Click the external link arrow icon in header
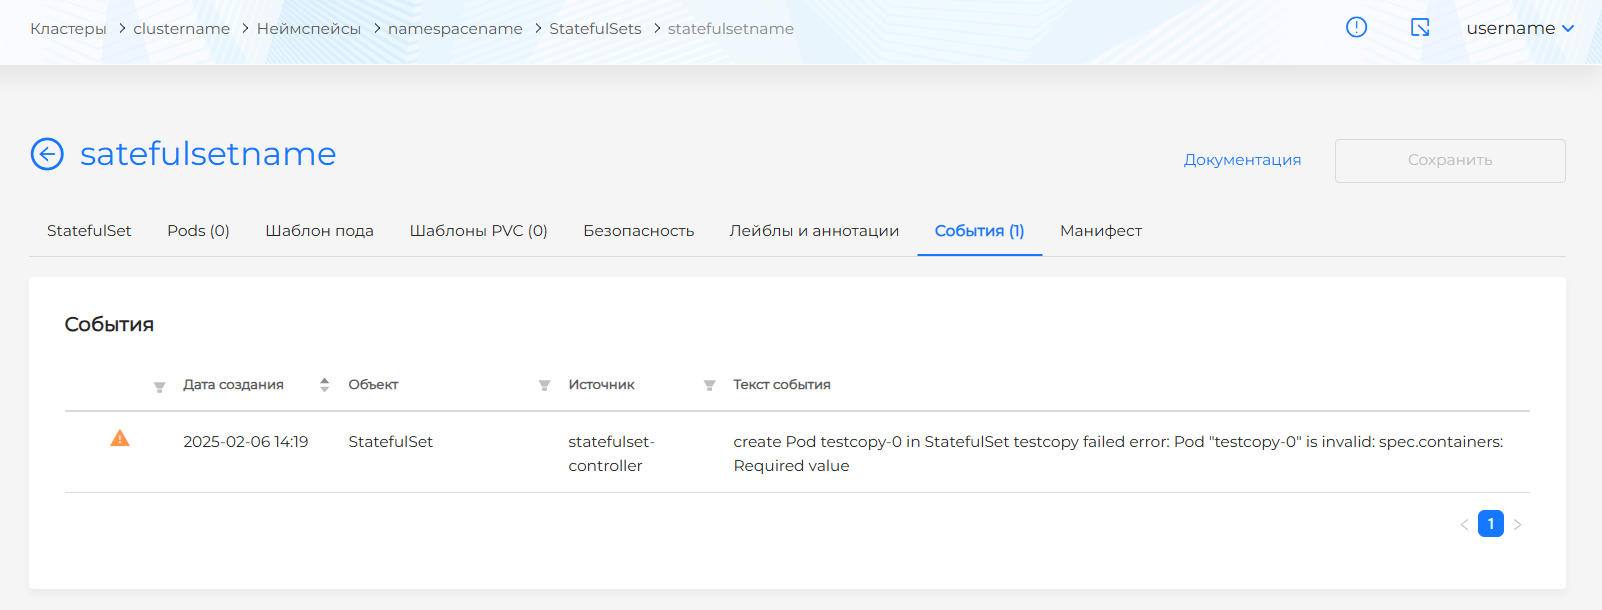 tap(1420, 28)
